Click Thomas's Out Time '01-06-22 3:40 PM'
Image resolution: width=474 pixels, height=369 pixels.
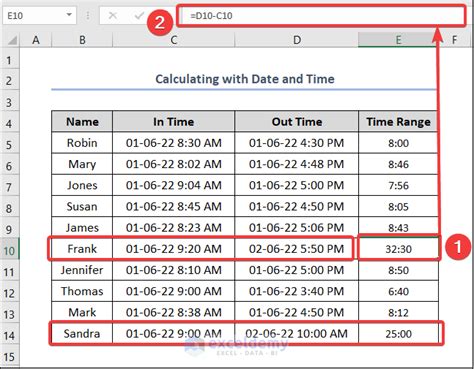[x=297, y=291]
